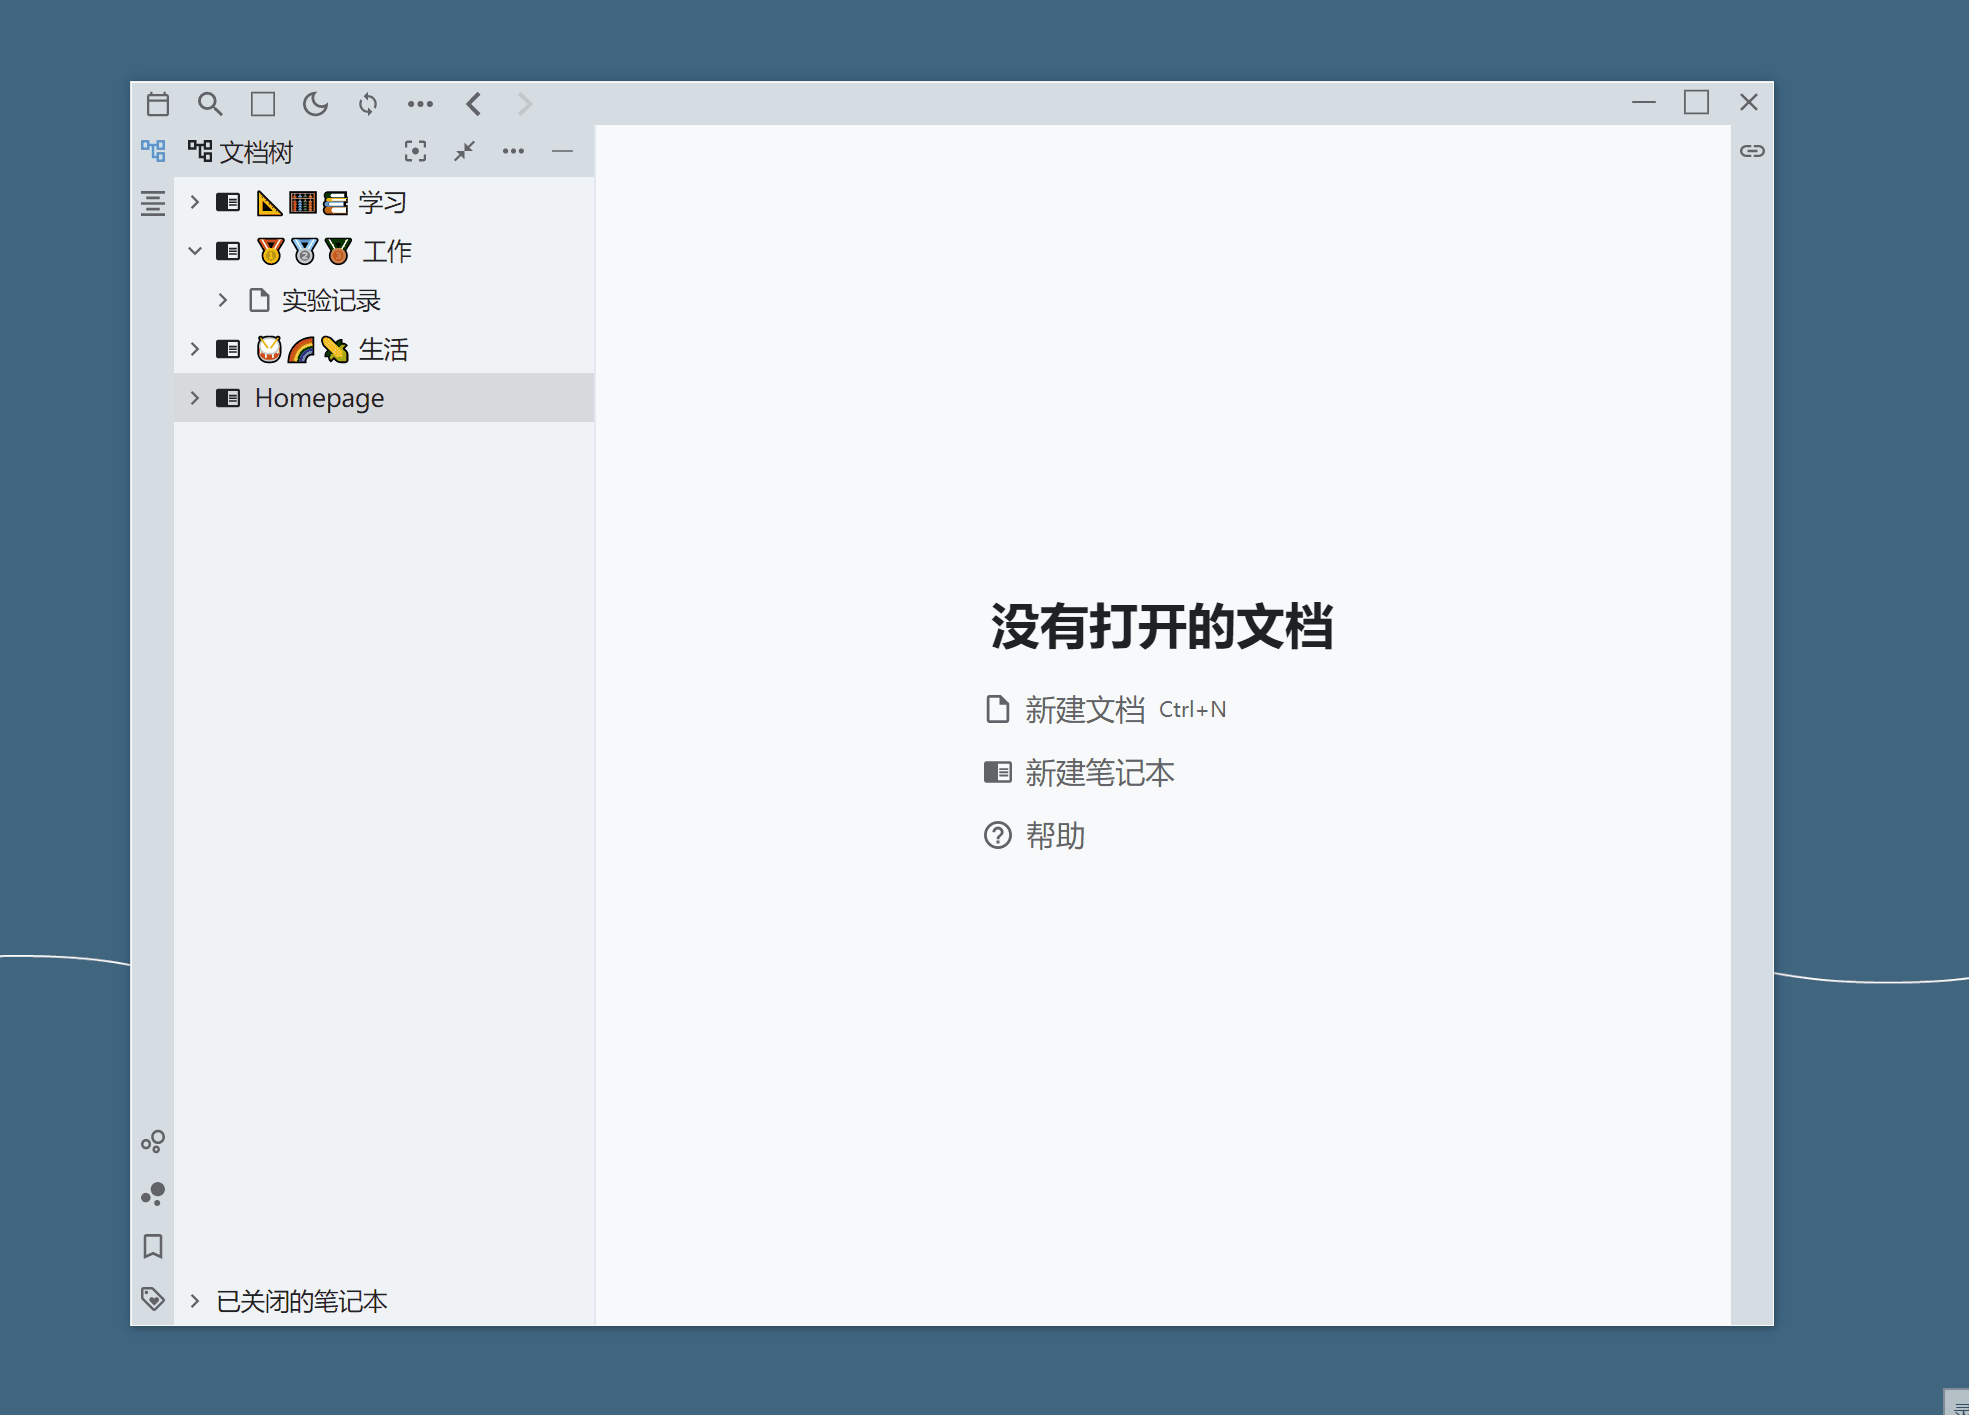Open the global graph icon in sidebar
The width and height of the screenshot is (1969, 1415).
point(153,1194)
